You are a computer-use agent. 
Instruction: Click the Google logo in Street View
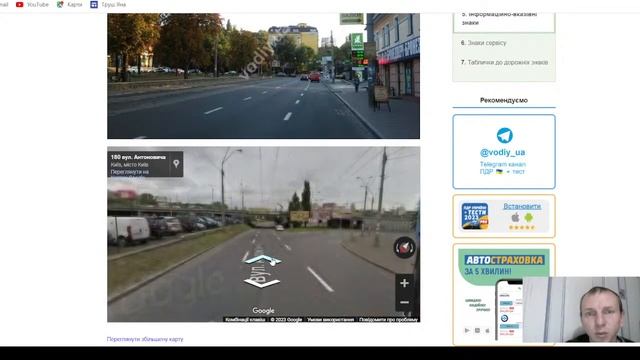click(263, 311)
